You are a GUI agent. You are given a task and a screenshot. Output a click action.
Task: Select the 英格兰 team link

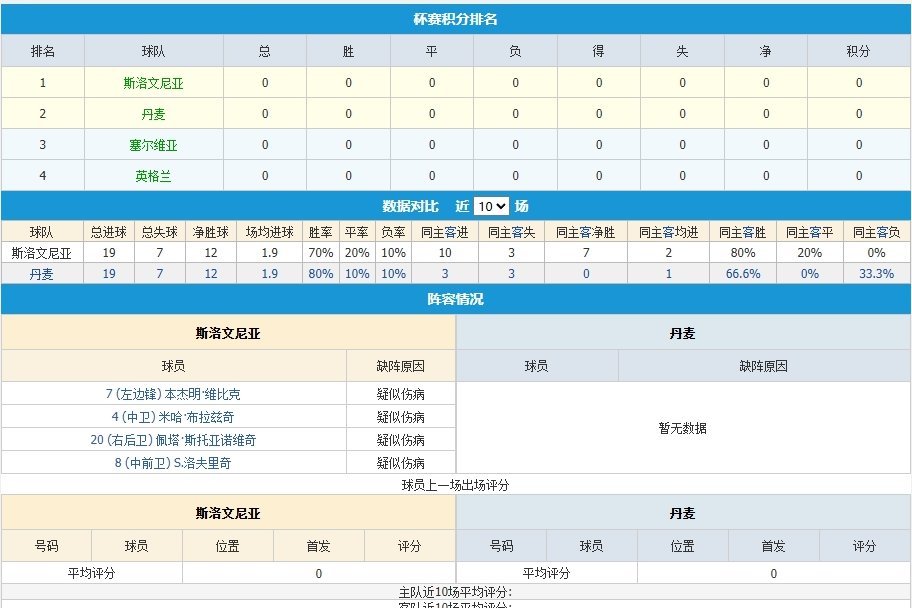coord(153,176)
